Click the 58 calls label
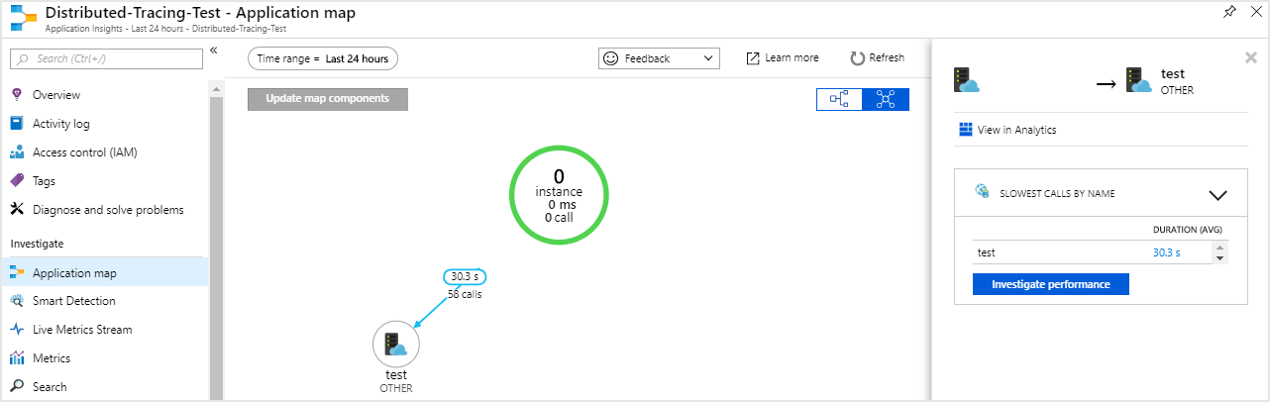Image resolution: width=1270 pixels, height=402 pixels. click(x=465, y=295)
